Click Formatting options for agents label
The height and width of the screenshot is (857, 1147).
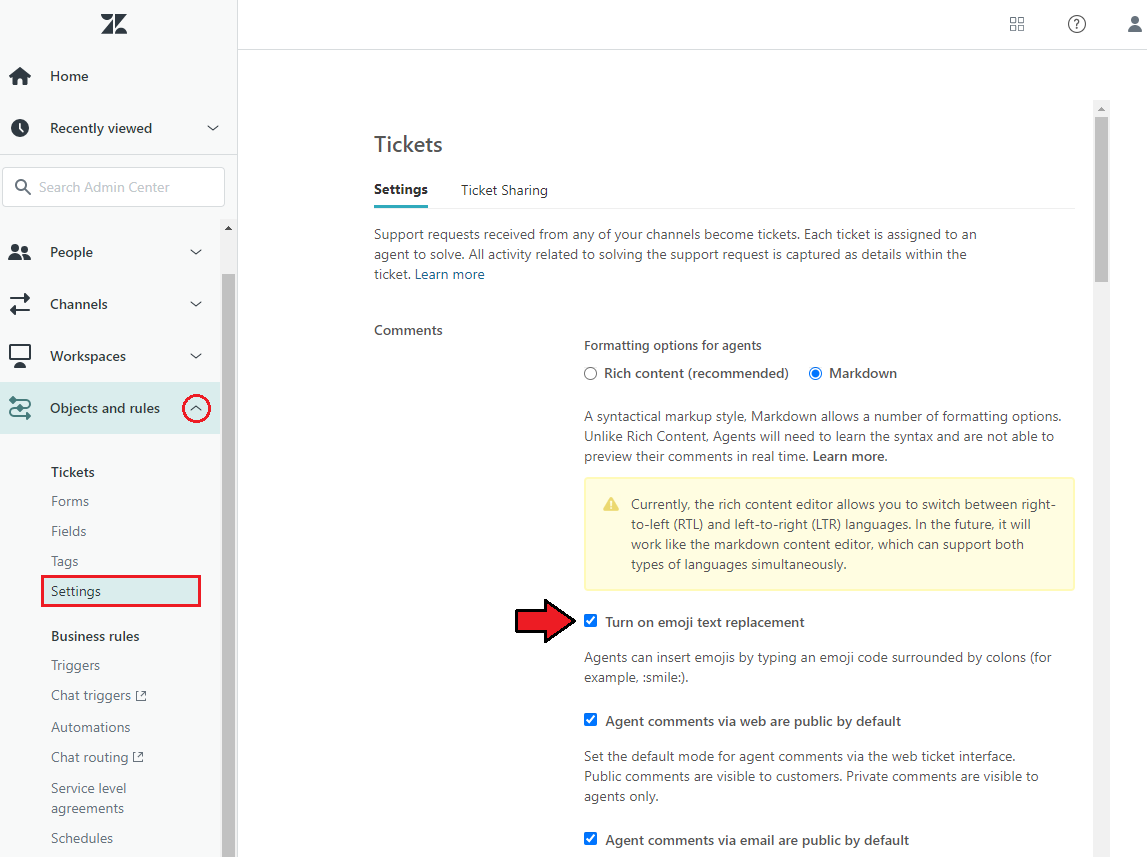672,346
